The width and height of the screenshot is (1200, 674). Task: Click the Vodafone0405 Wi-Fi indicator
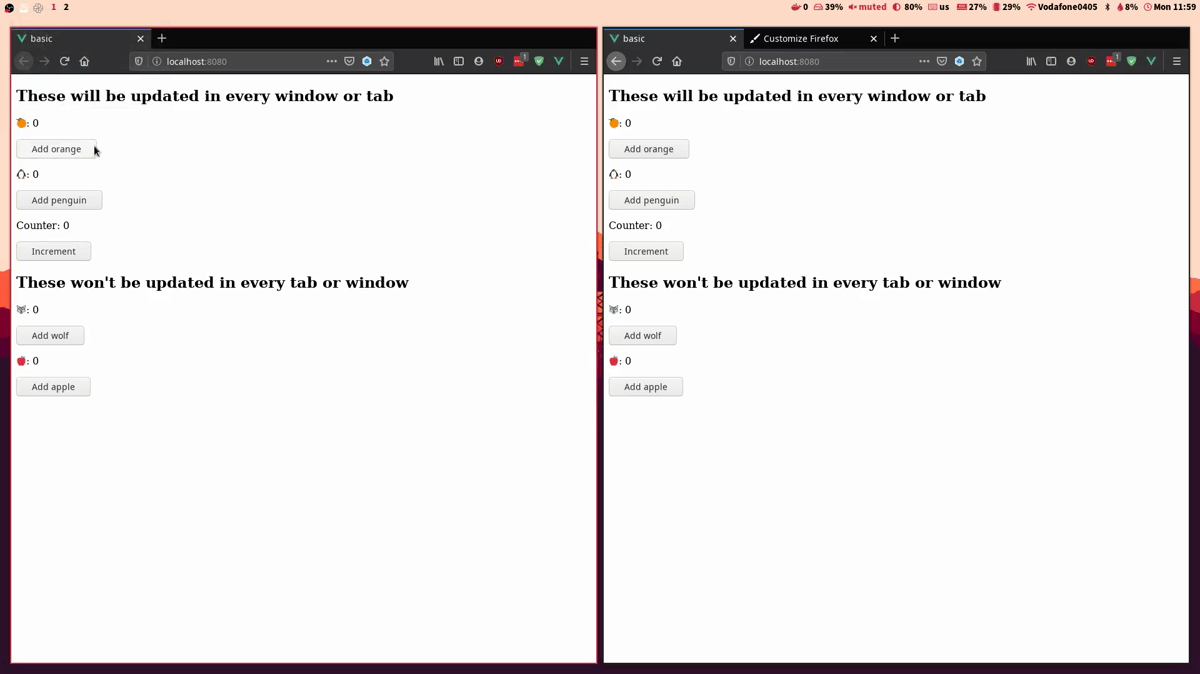pyautogui.click(x=1062, y=7)
